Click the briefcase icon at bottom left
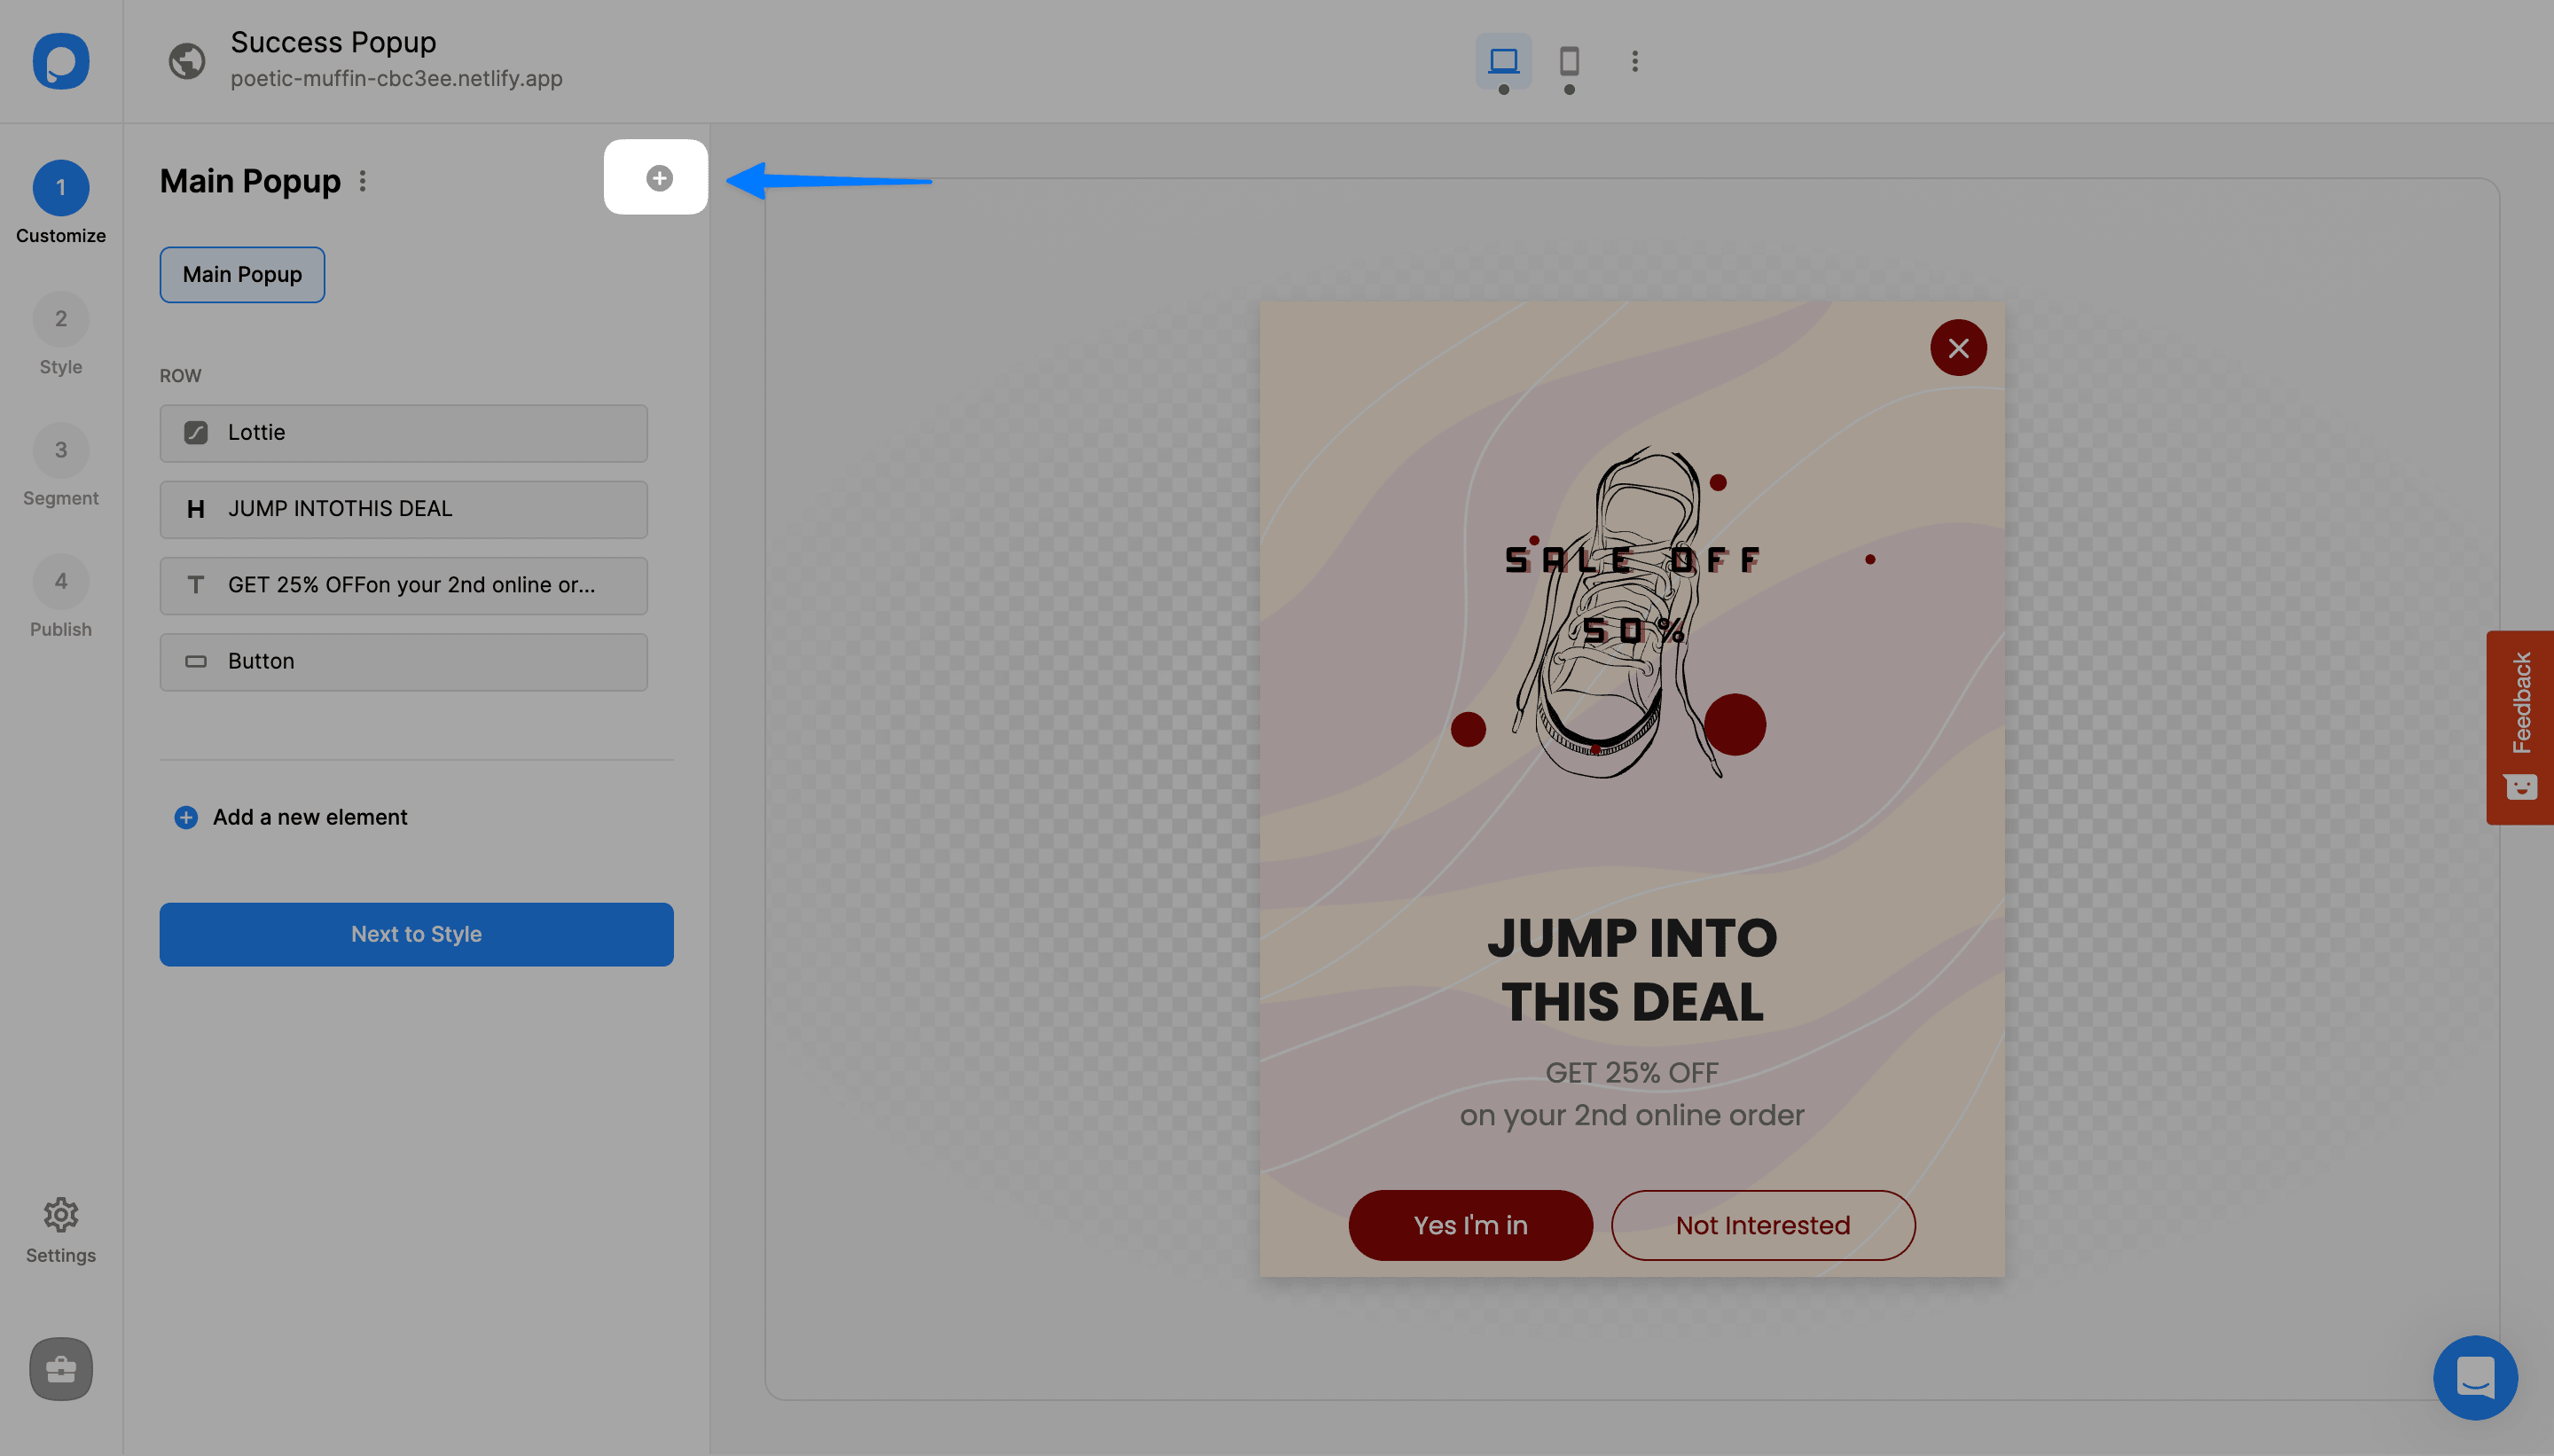 pos(61,1368)
